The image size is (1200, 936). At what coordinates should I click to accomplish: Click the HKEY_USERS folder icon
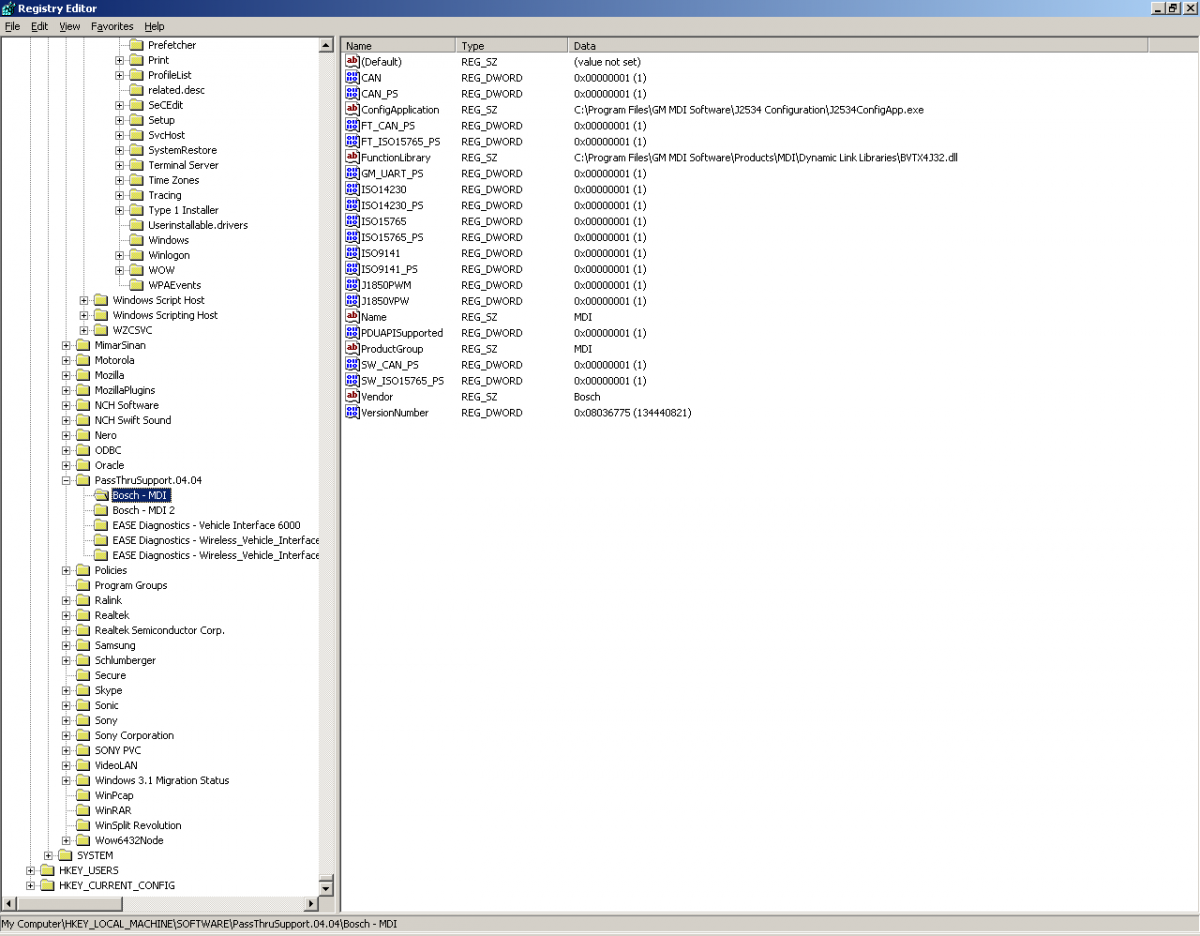[x=47, y=870]
